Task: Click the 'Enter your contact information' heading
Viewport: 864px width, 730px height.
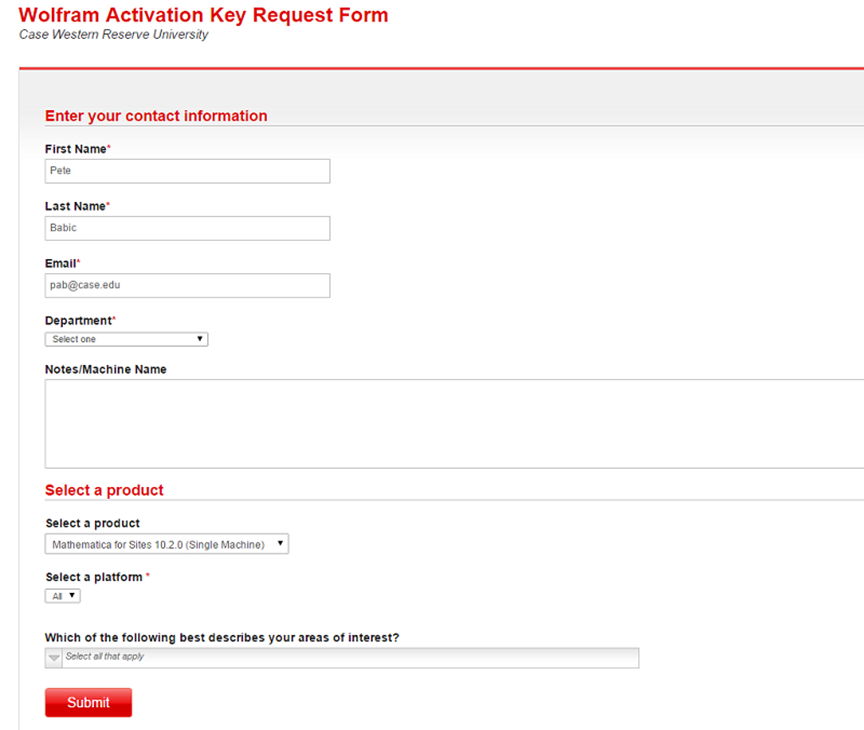Action: point(156,116)
